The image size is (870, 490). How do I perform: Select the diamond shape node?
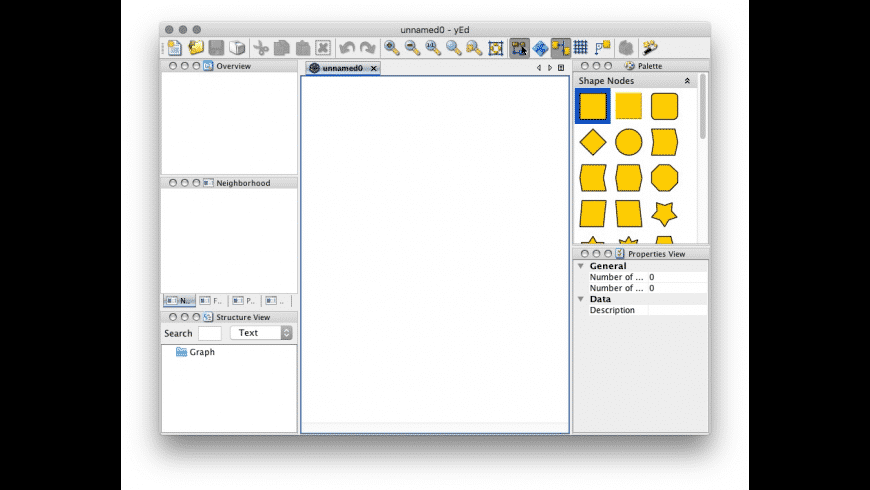[593, 142]
